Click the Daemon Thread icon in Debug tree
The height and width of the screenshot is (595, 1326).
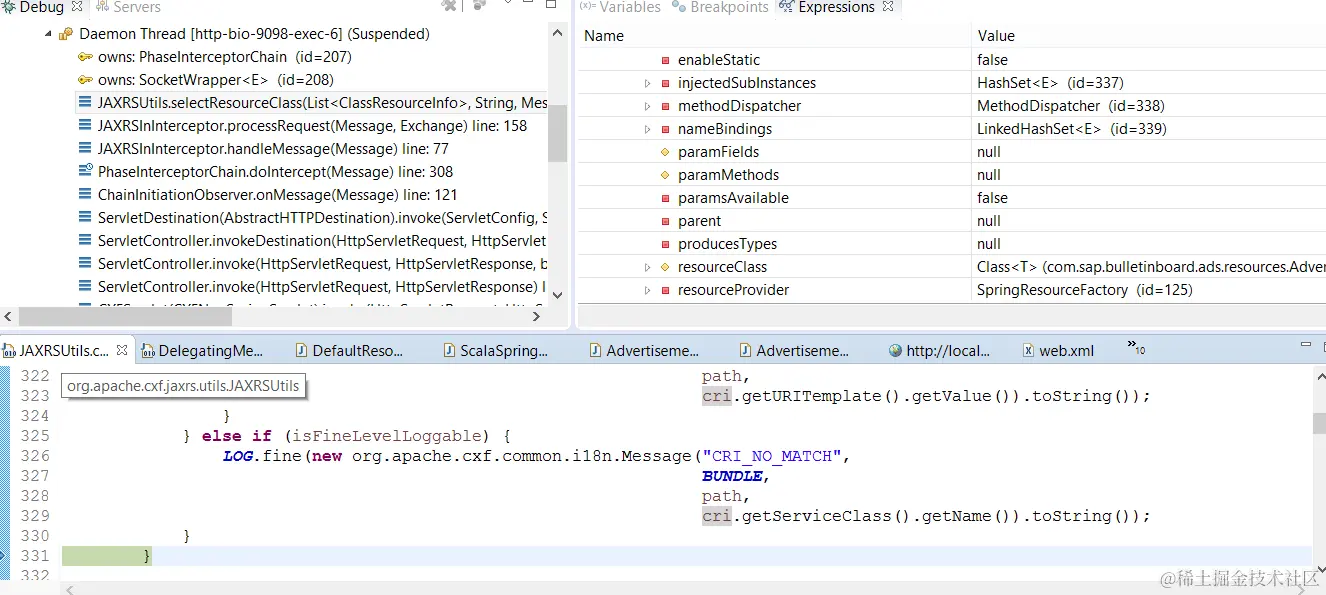pyautogui.click(x=66, y=34)
